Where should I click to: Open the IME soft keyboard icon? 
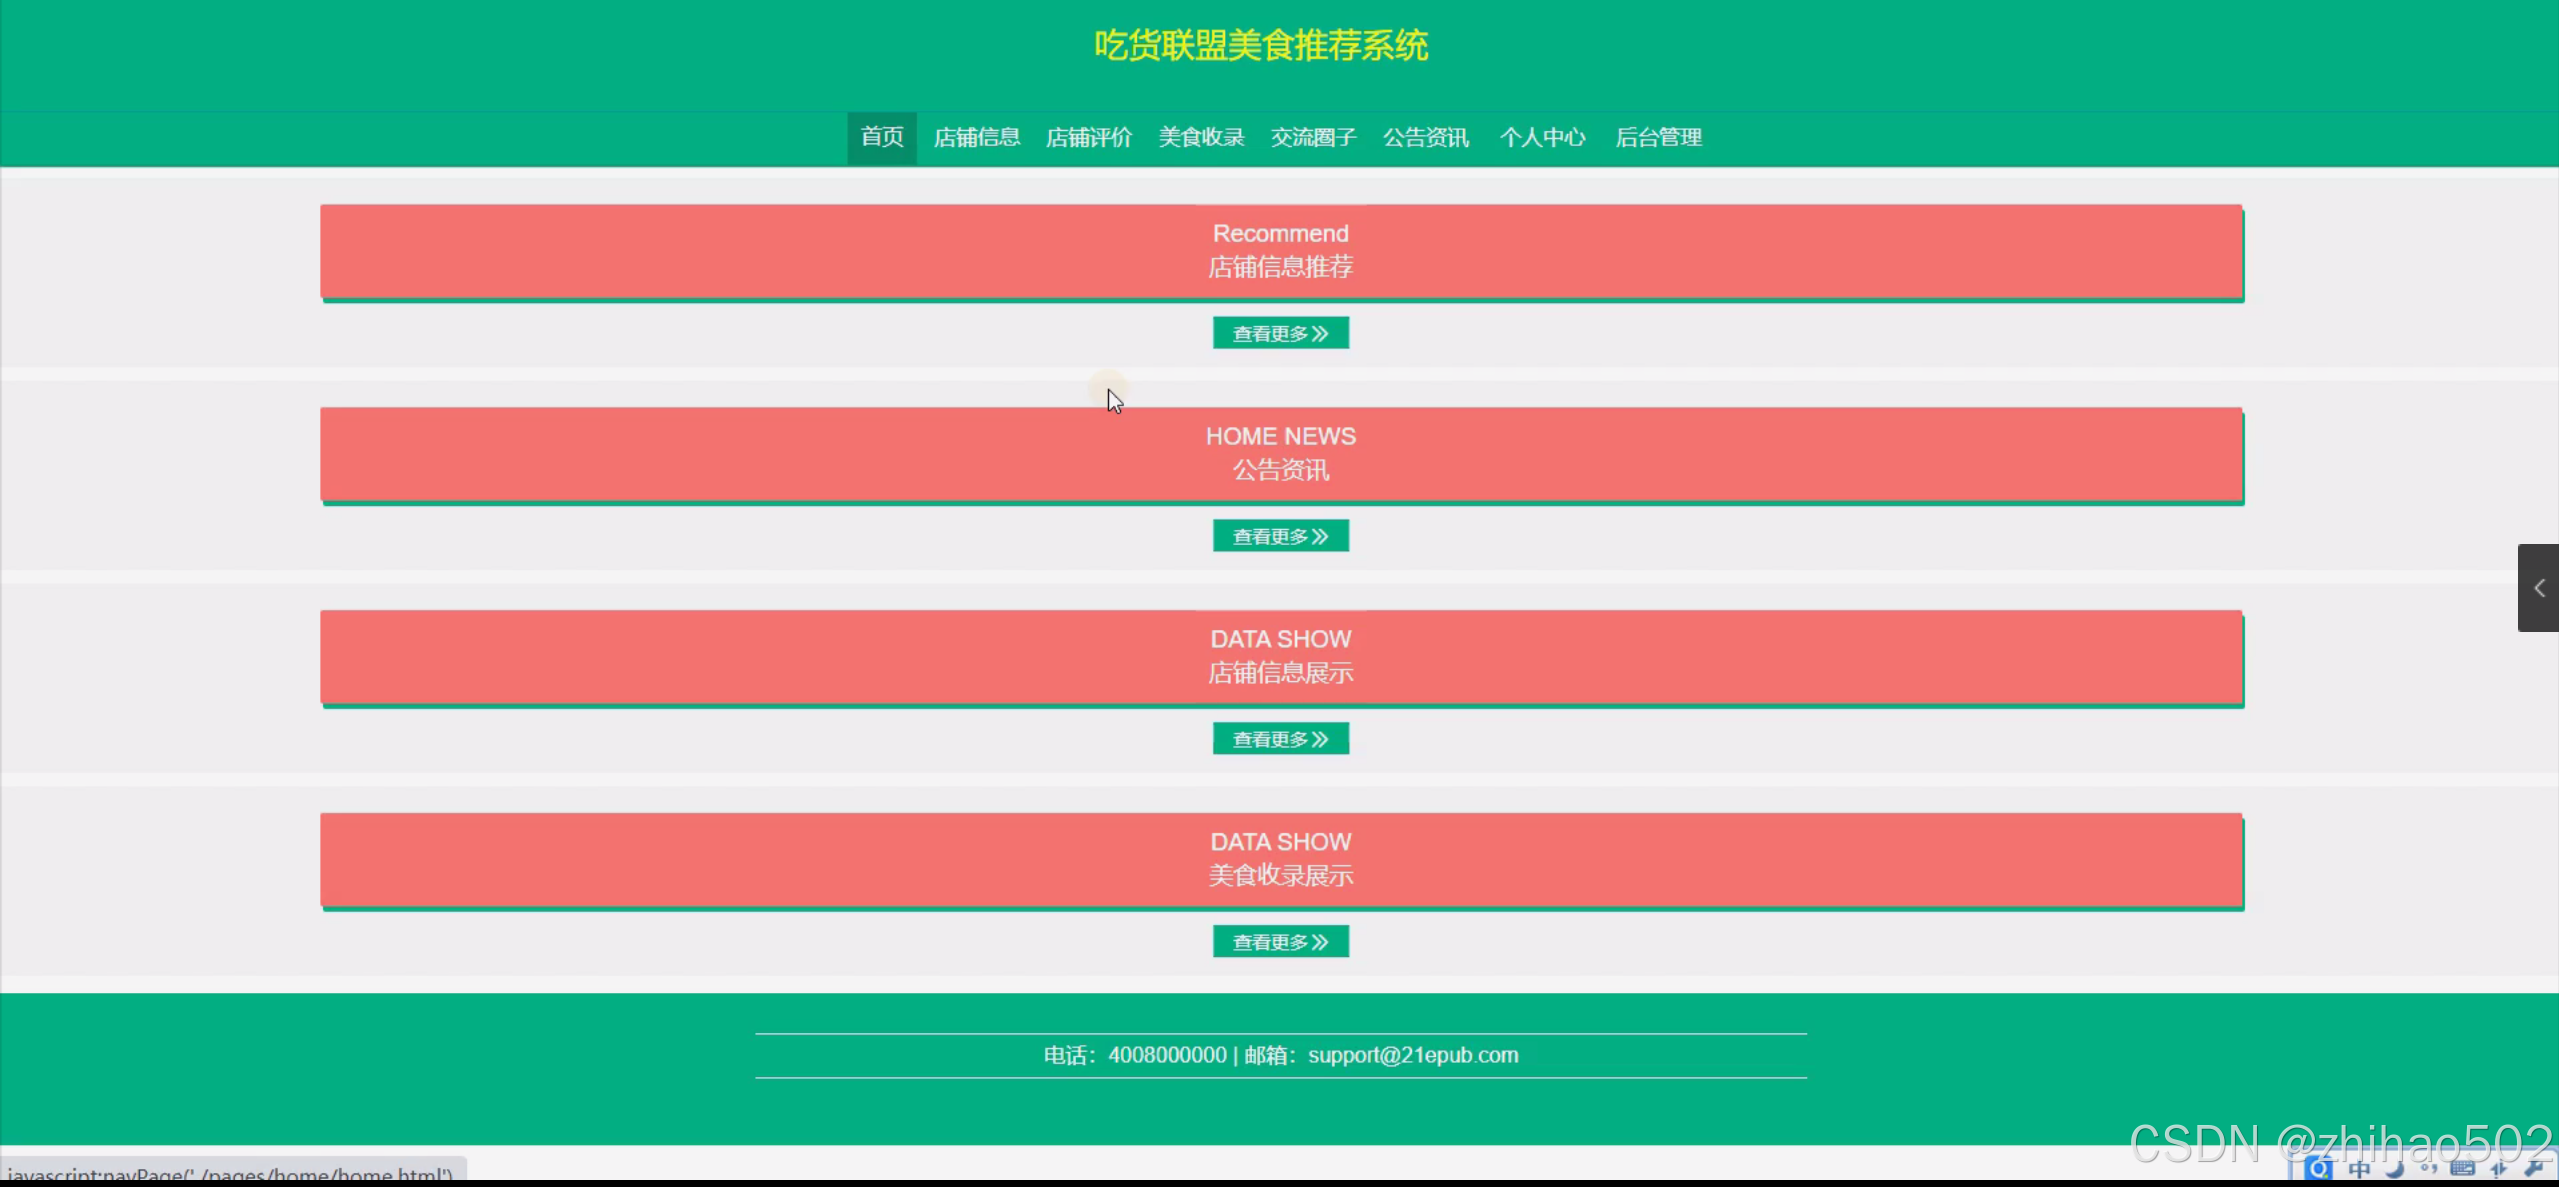pos(2463,1169)
